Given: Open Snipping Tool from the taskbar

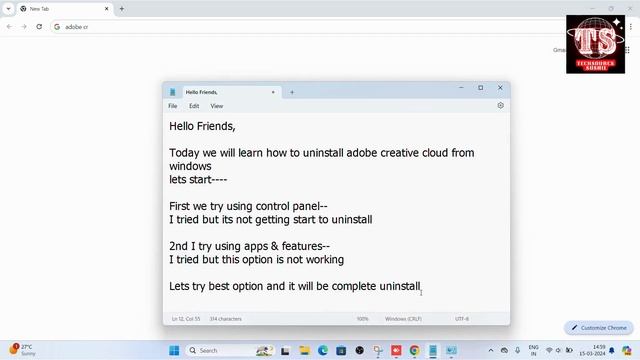Looking at the screenshot, I should tap(378, 350).
